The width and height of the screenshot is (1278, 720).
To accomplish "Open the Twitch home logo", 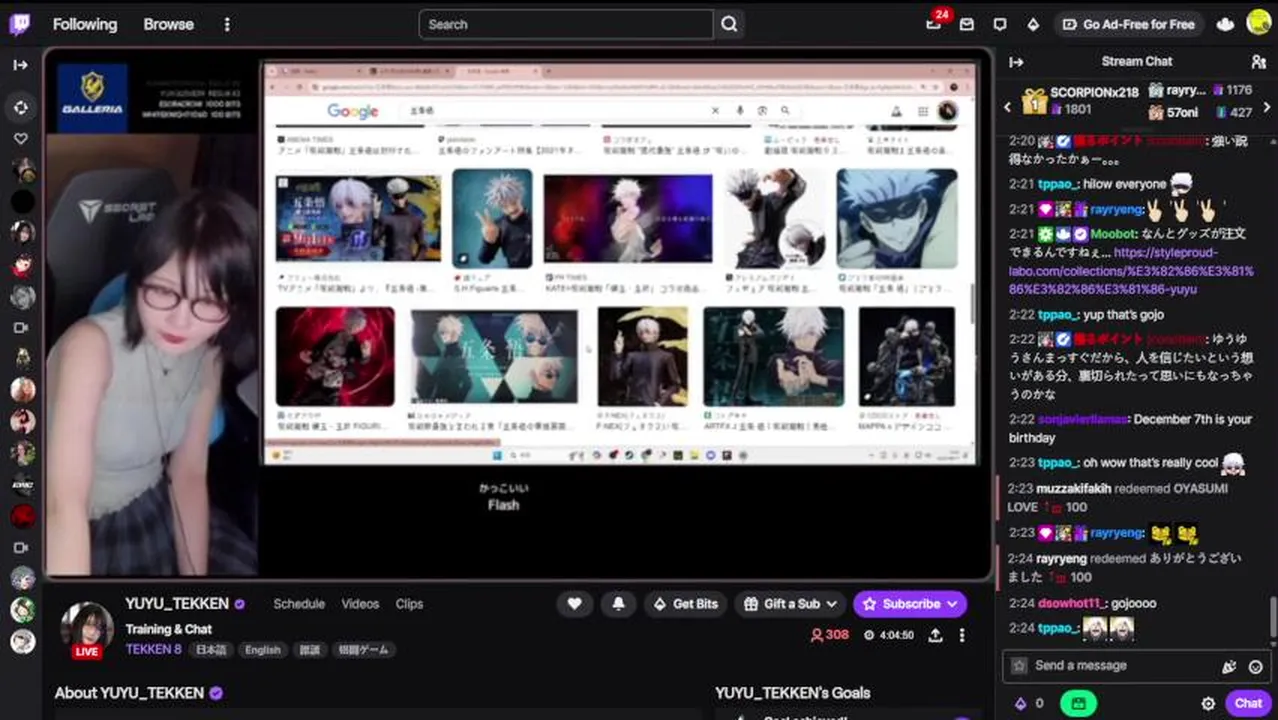I will coord(20,24).
